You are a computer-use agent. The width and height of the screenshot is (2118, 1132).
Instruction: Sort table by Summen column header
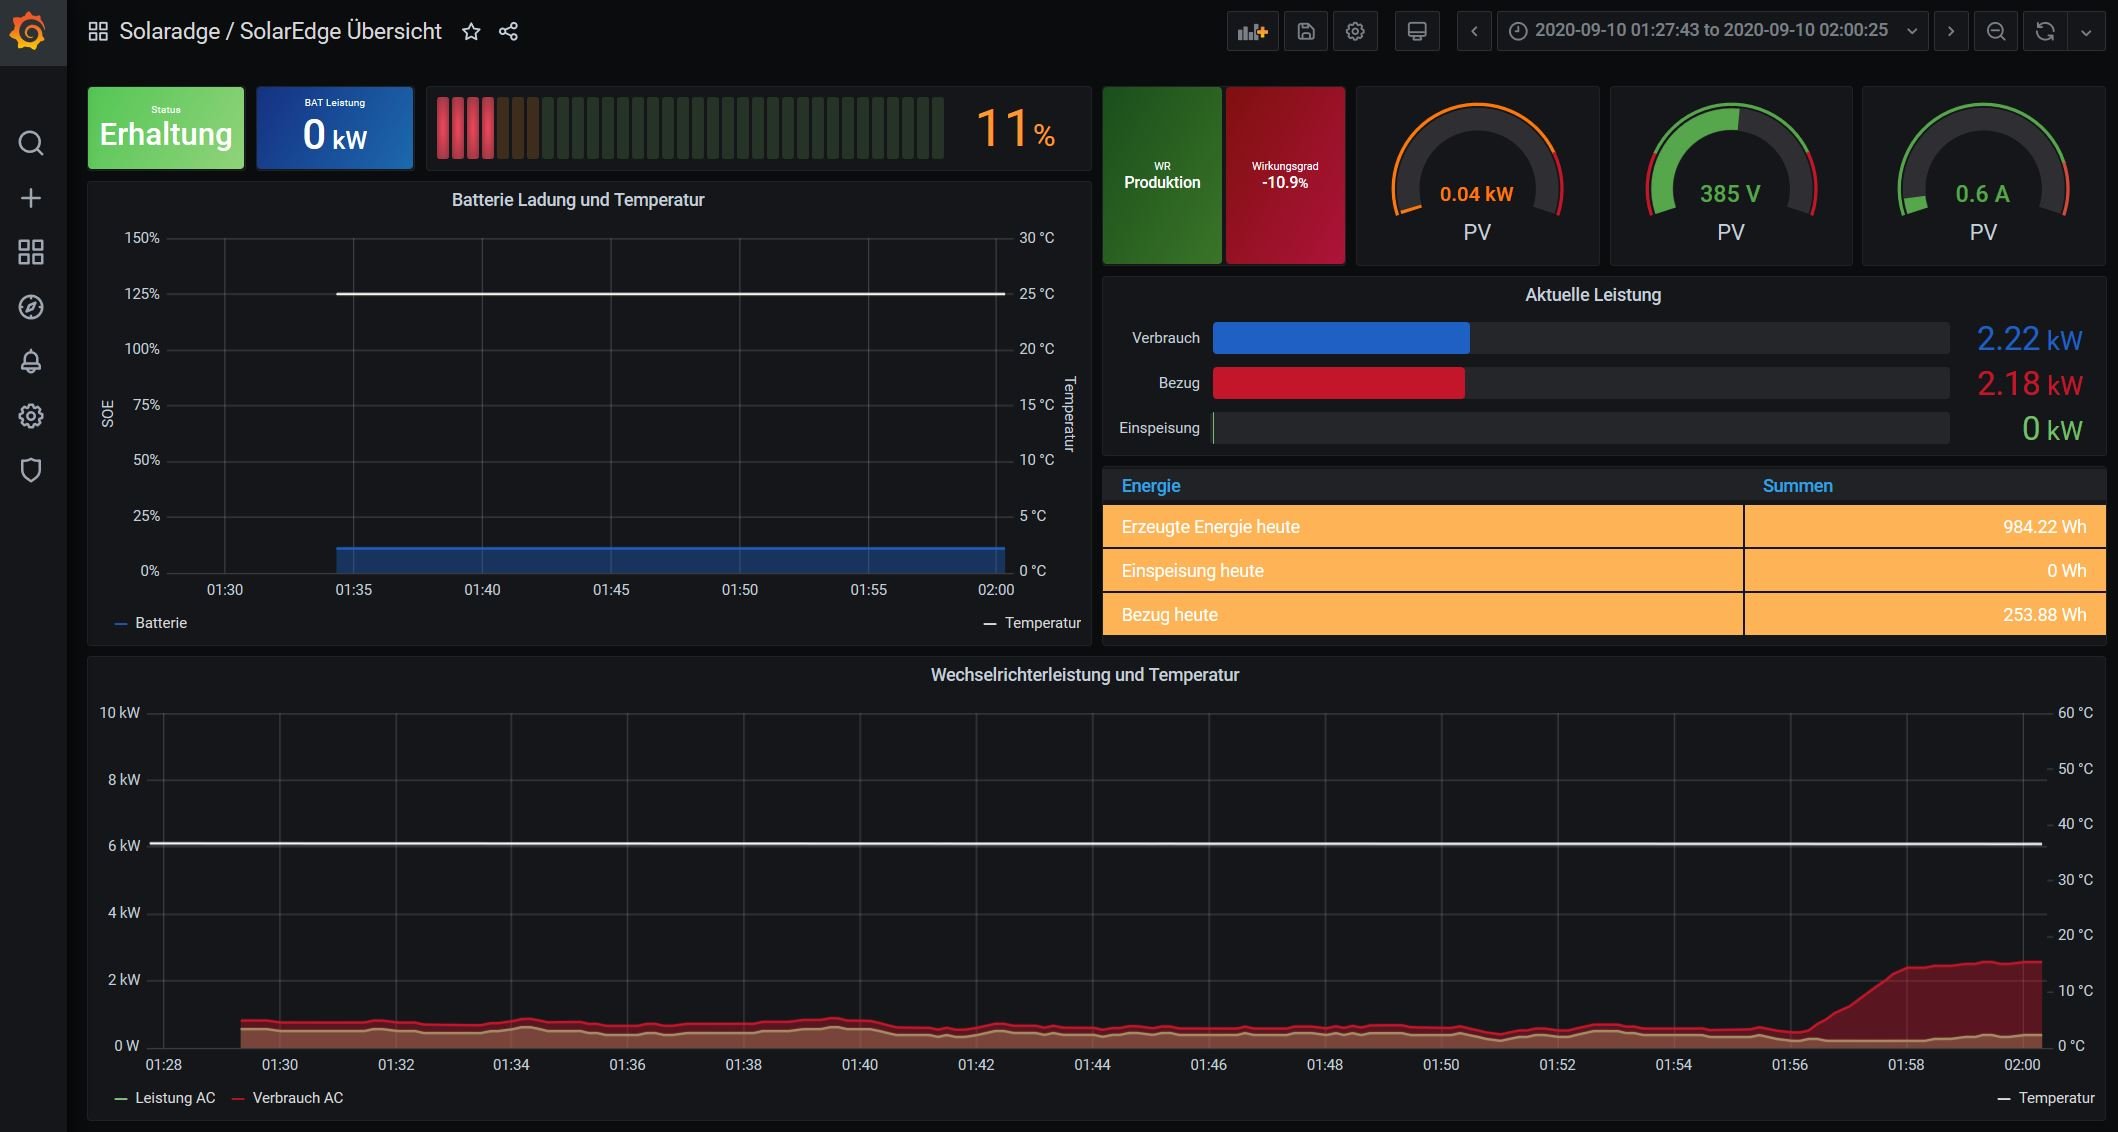(1797, 486)
